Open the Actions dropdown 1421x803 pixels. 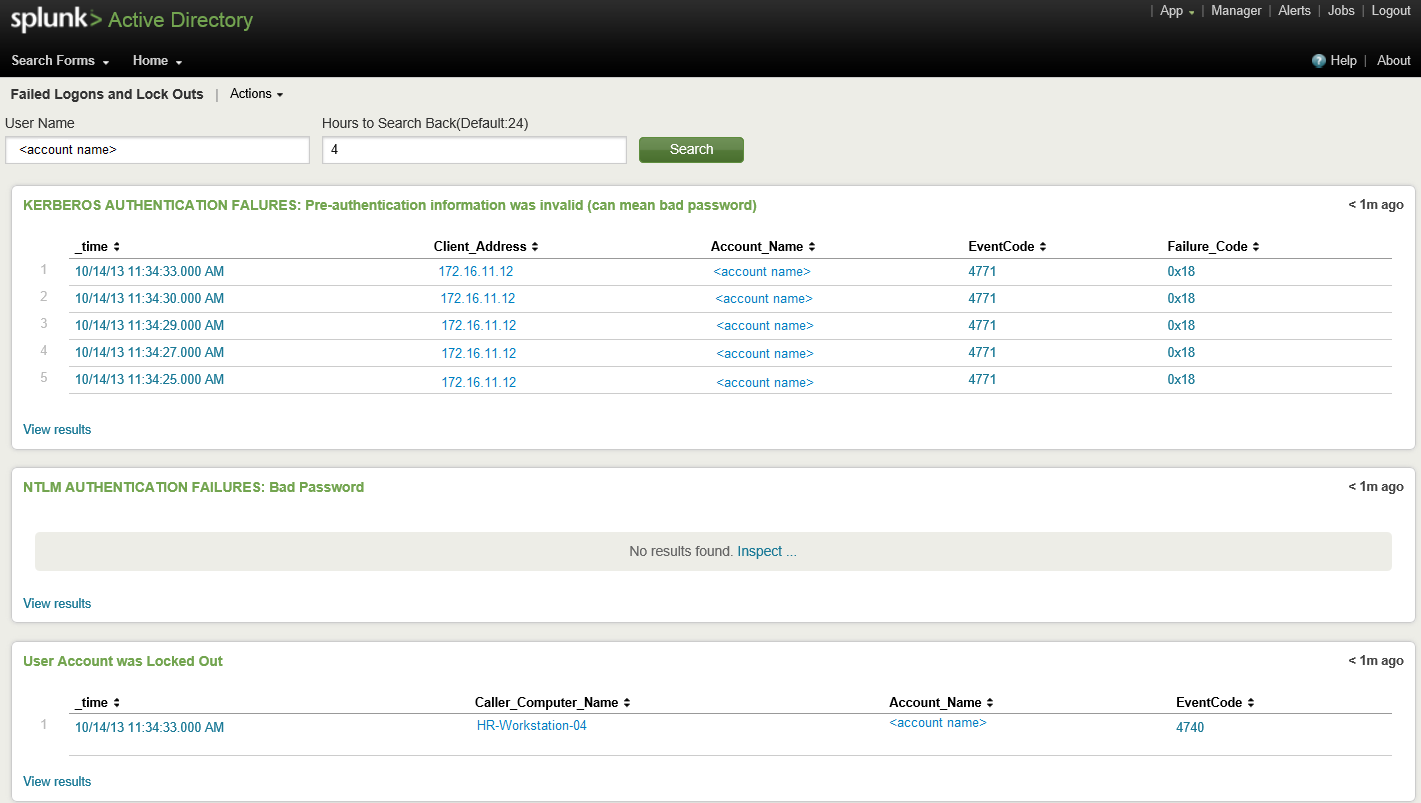(x=256, y=94)
